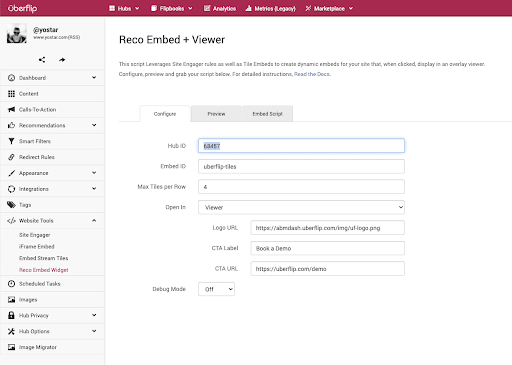
Task: Open iFrame Embed
Action: [x=37, y=247]
